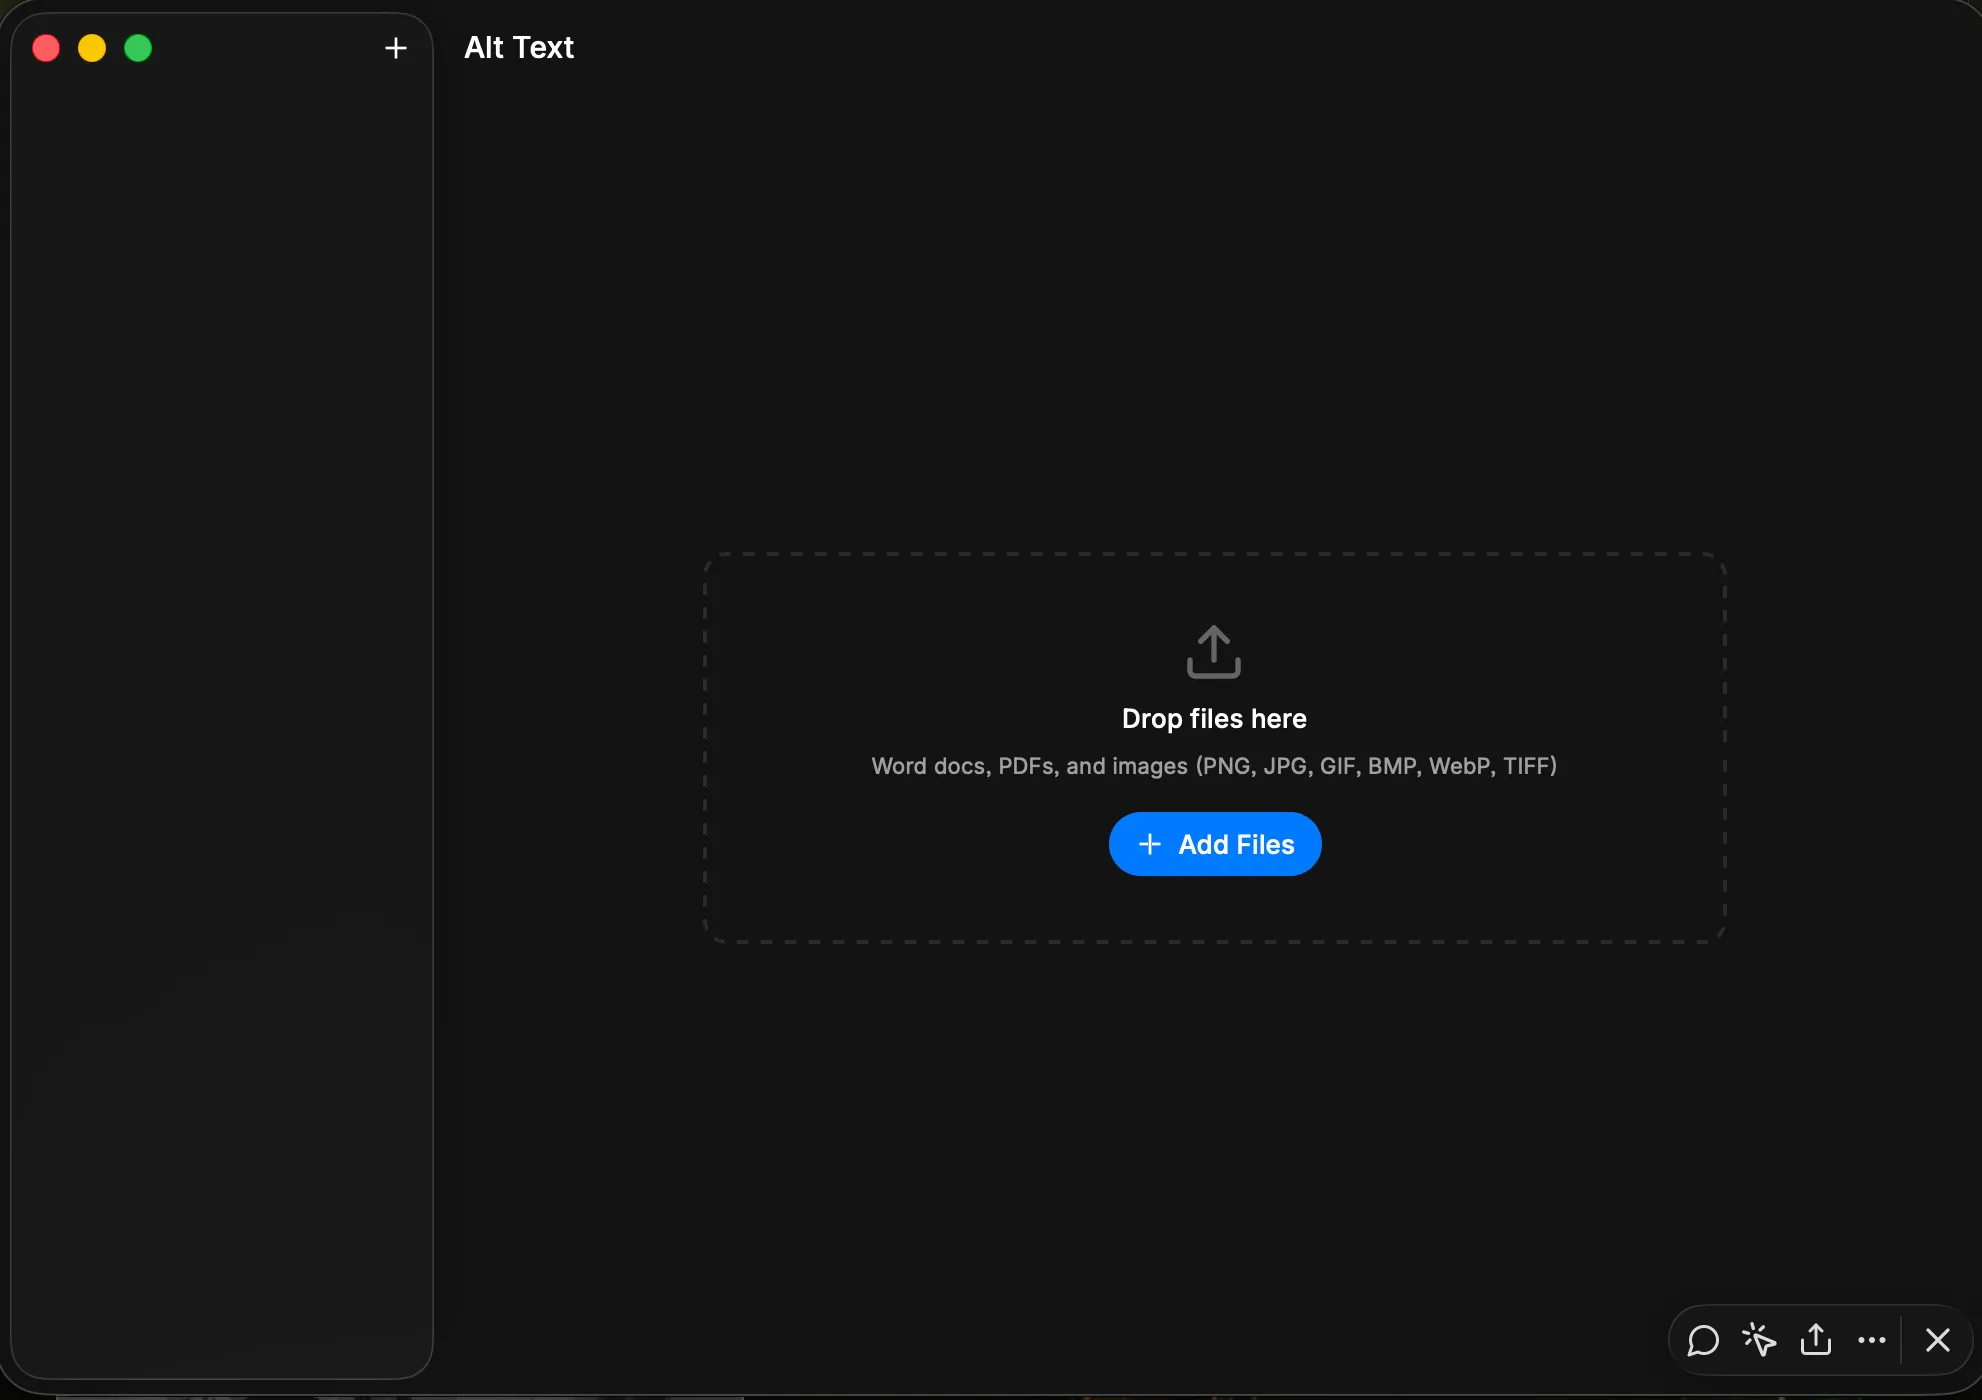Screen dimensions: 1982x1400
Task: Open the three-dots more options menu
Action: coord(1872,1340)
